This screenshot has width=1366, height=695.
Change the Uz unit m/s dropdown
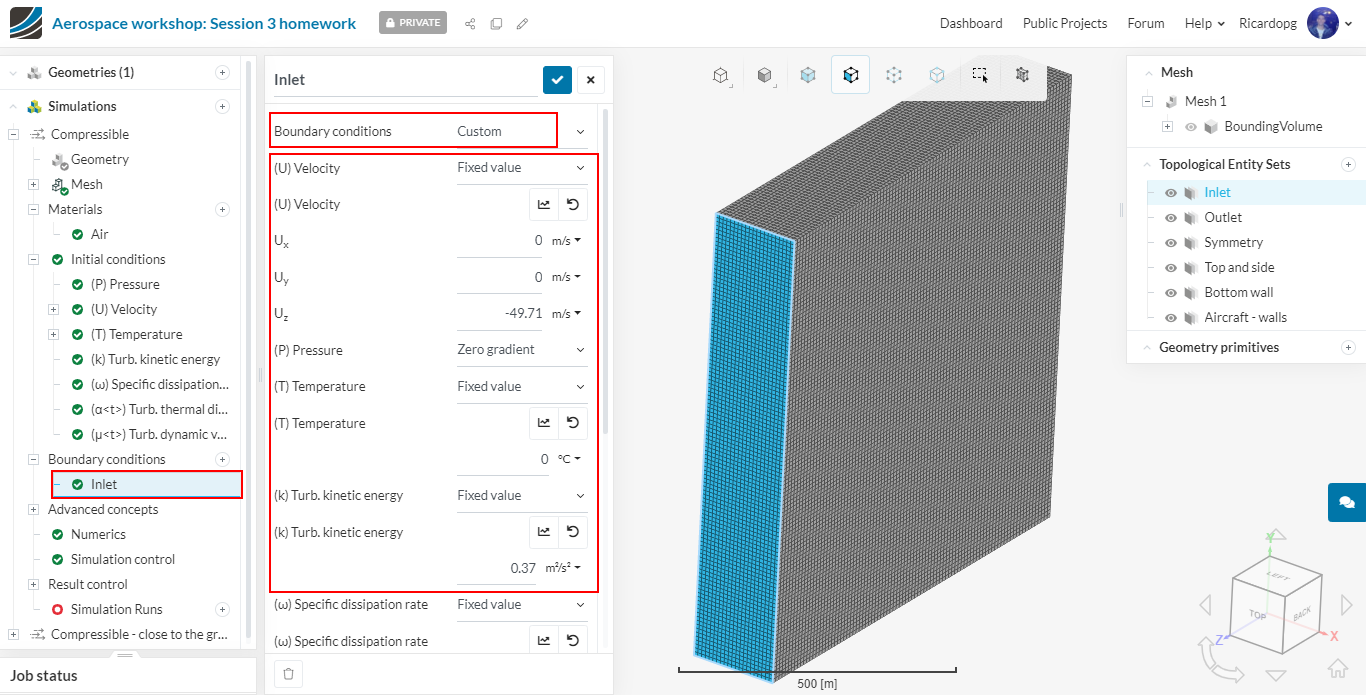[566, 313]
